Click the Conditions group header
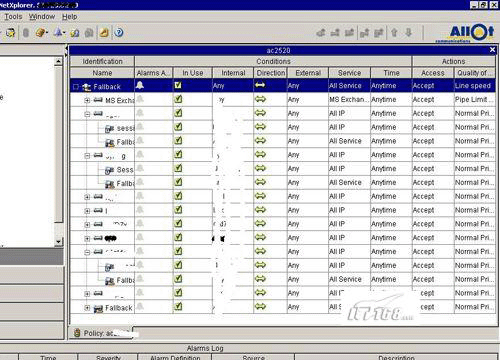500x360 pixels. point(273,61)
